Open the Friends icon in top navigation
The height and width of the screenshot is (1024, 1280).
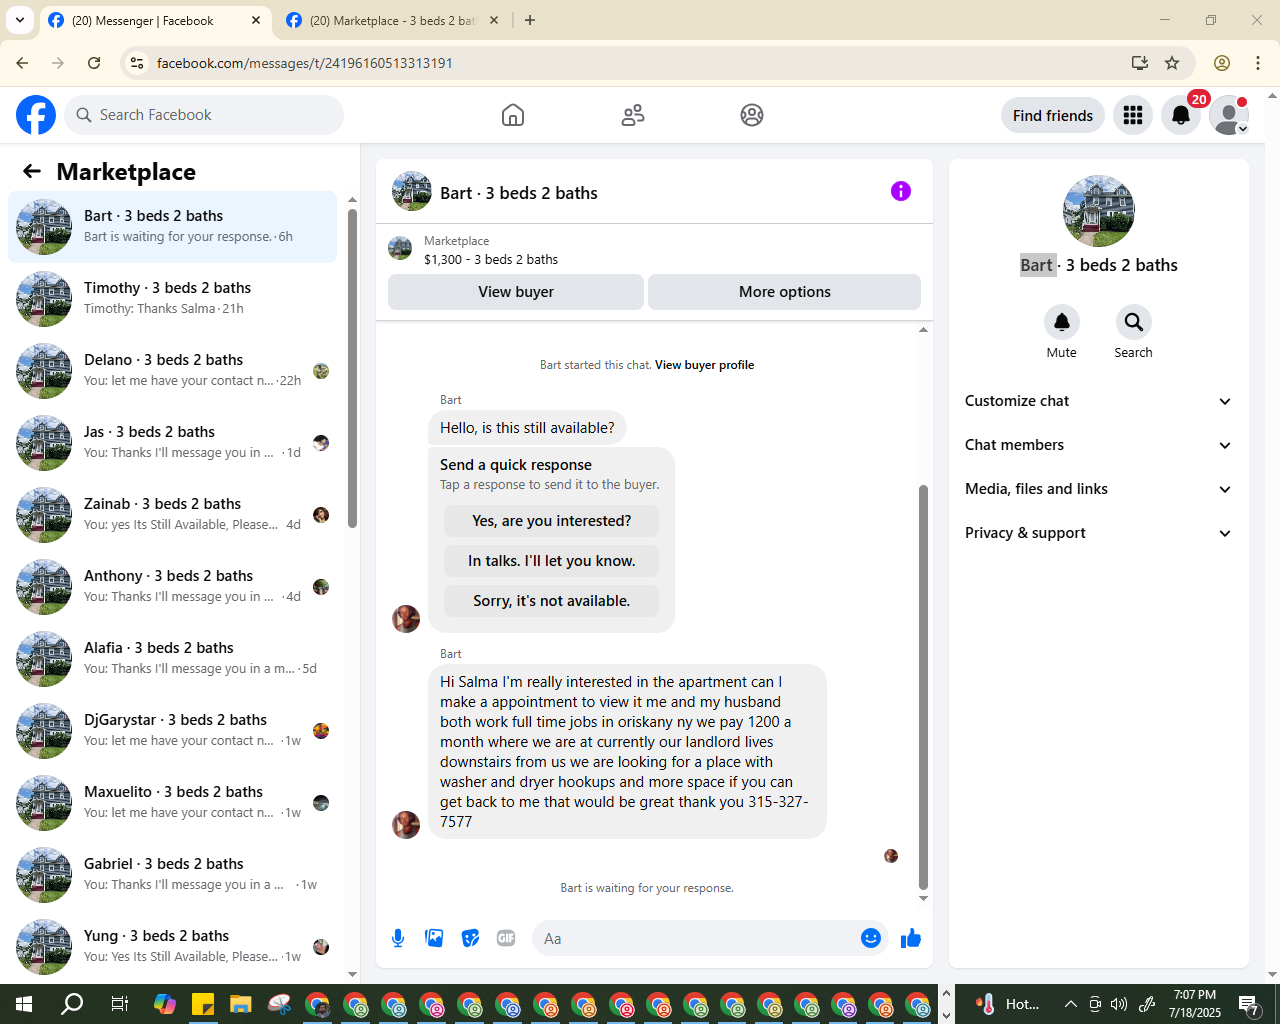click(x=633, y=115)
